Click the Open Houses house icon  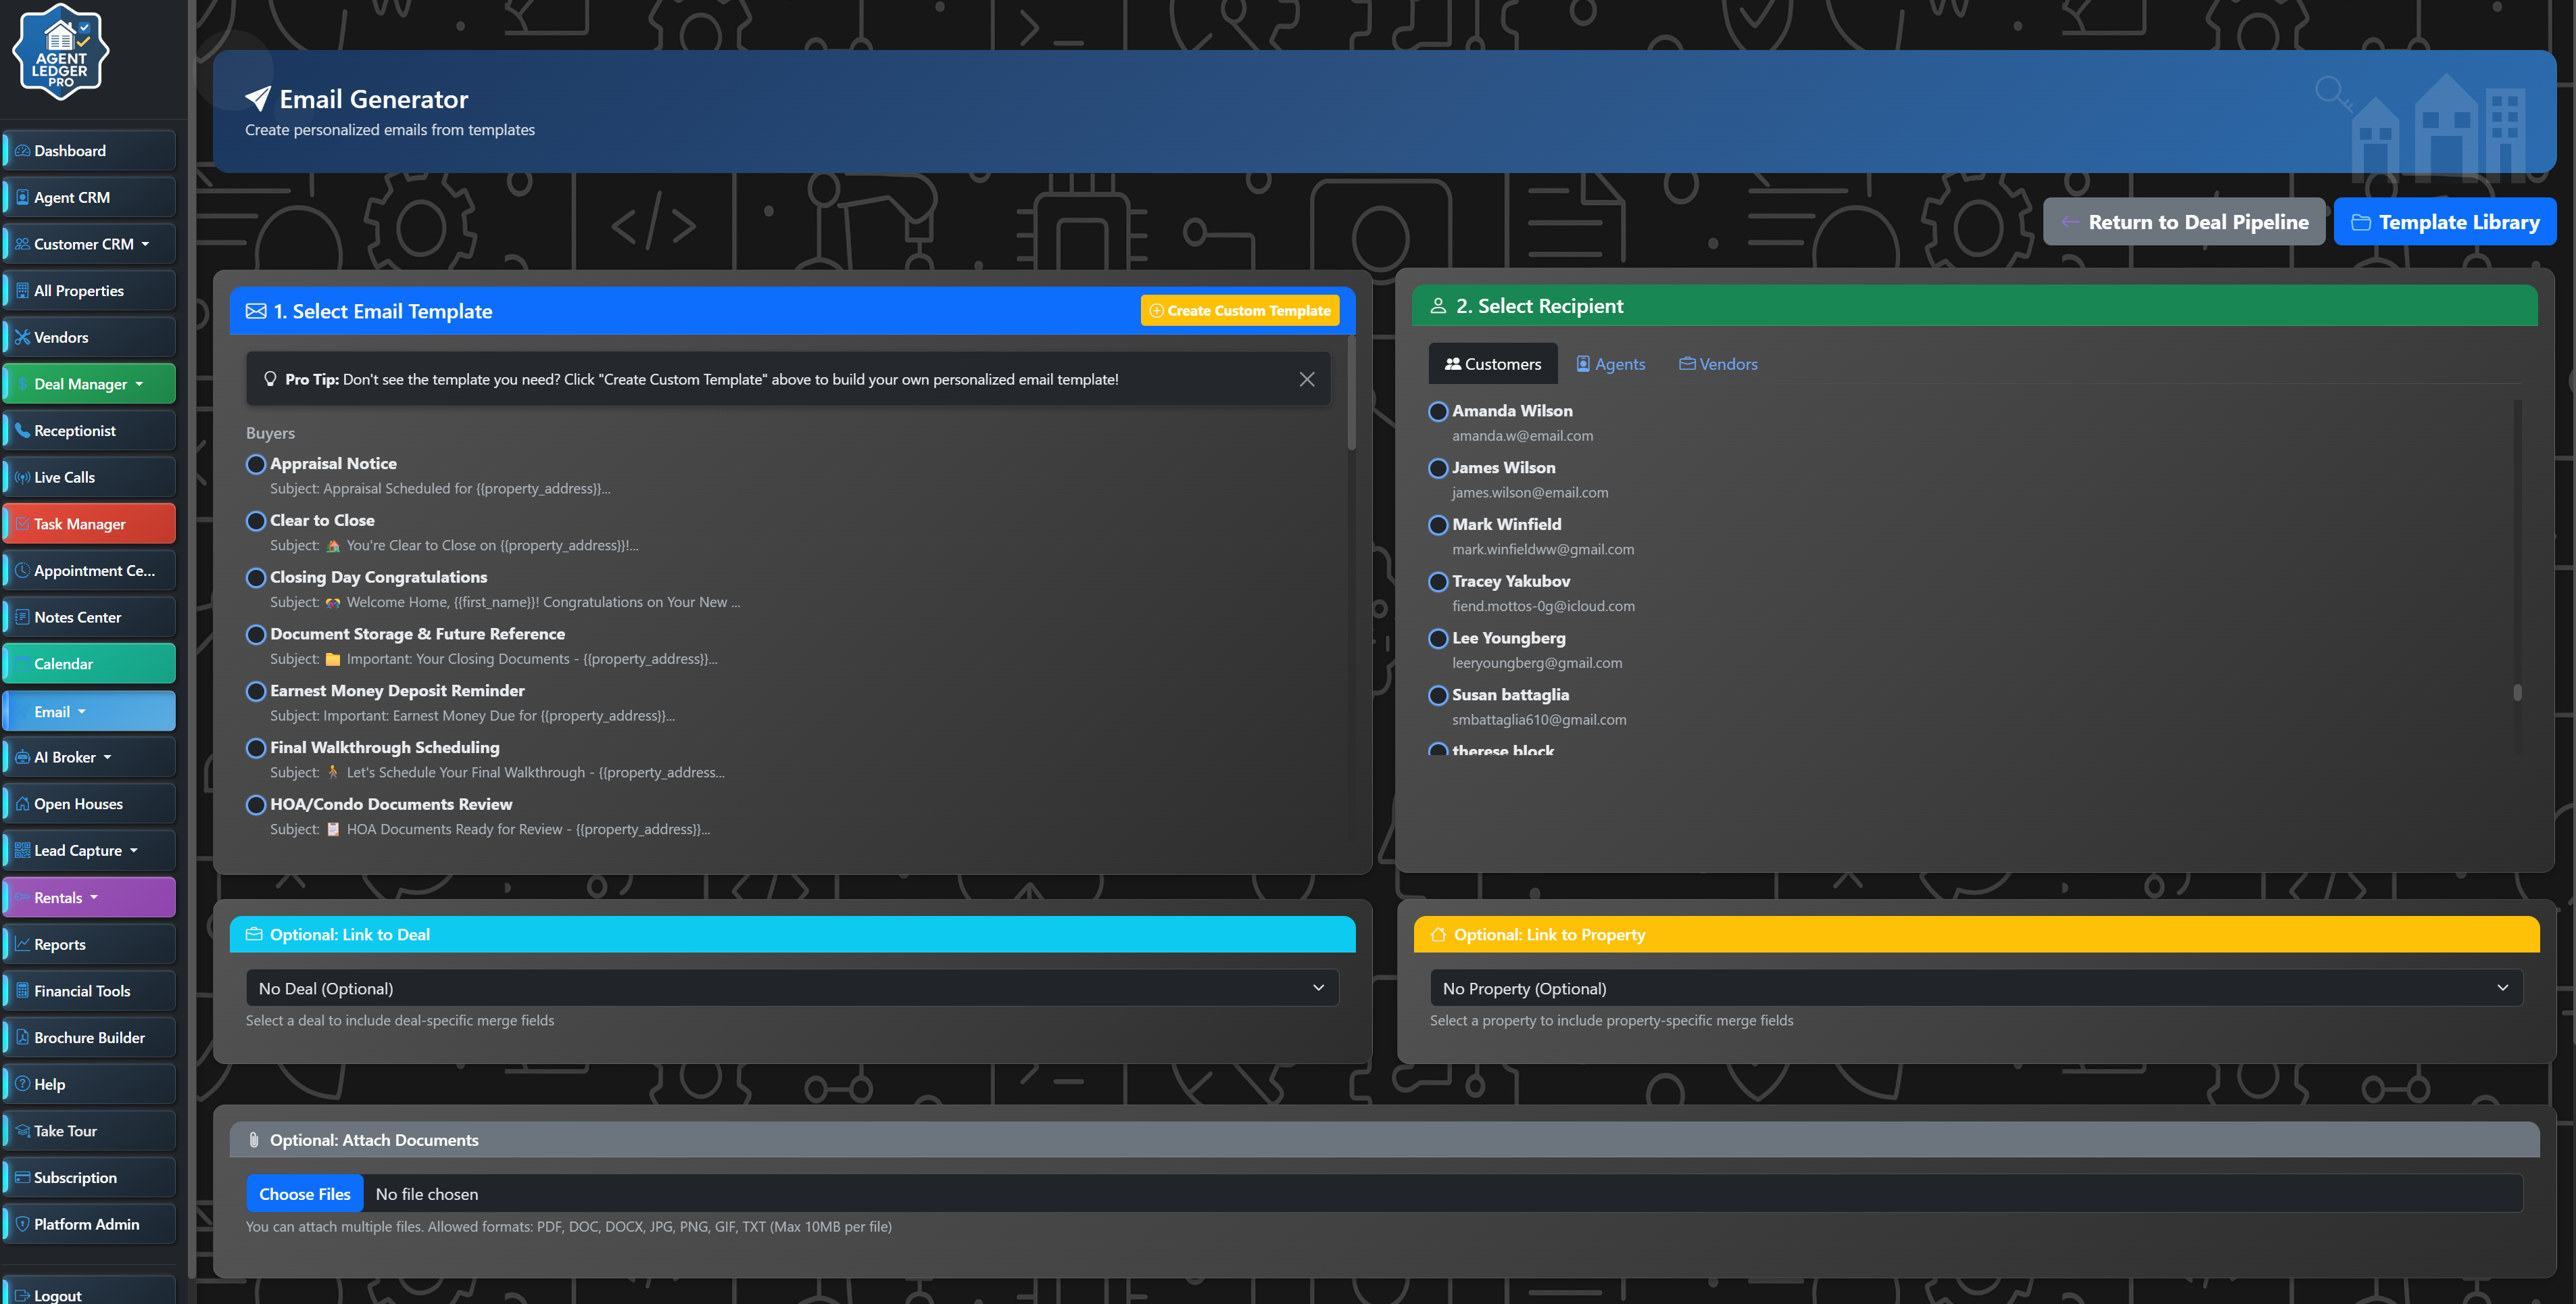click(22, 803)
